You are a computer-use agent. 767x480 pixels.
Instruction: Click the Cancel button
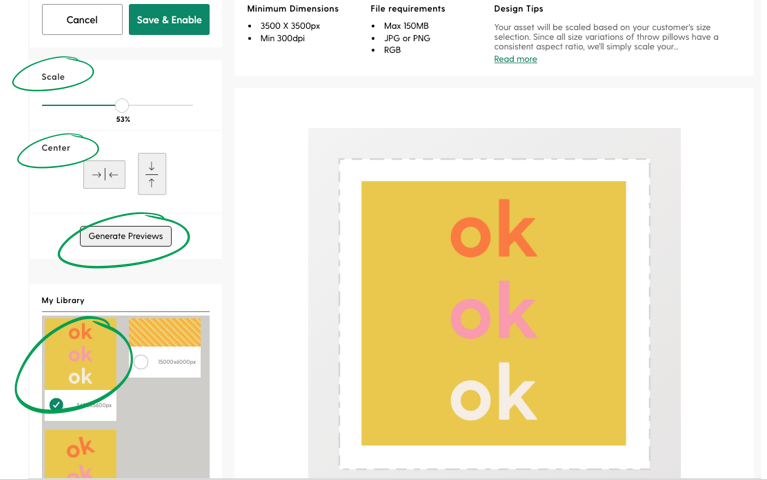[x=82, y=20]
